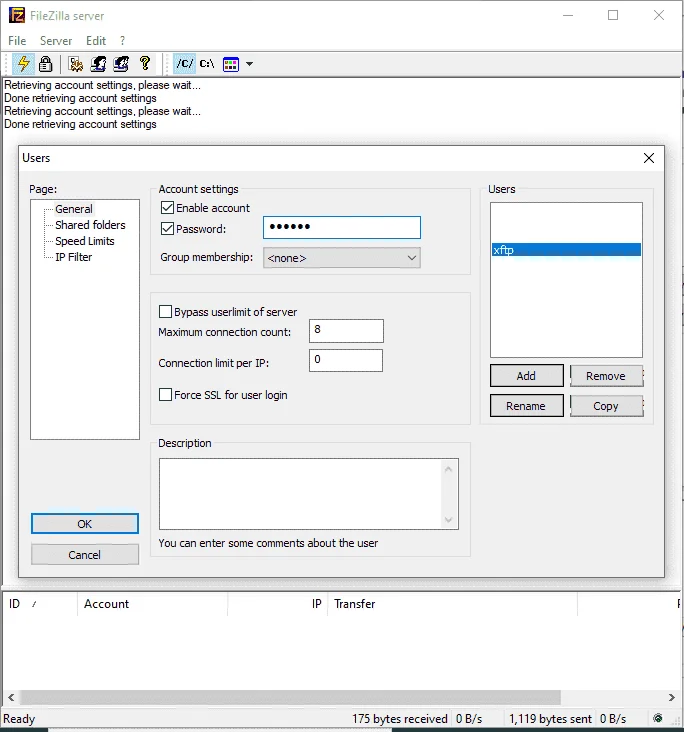Expand the sorting dropdown arrow in toolbar

tap(249, 64)
